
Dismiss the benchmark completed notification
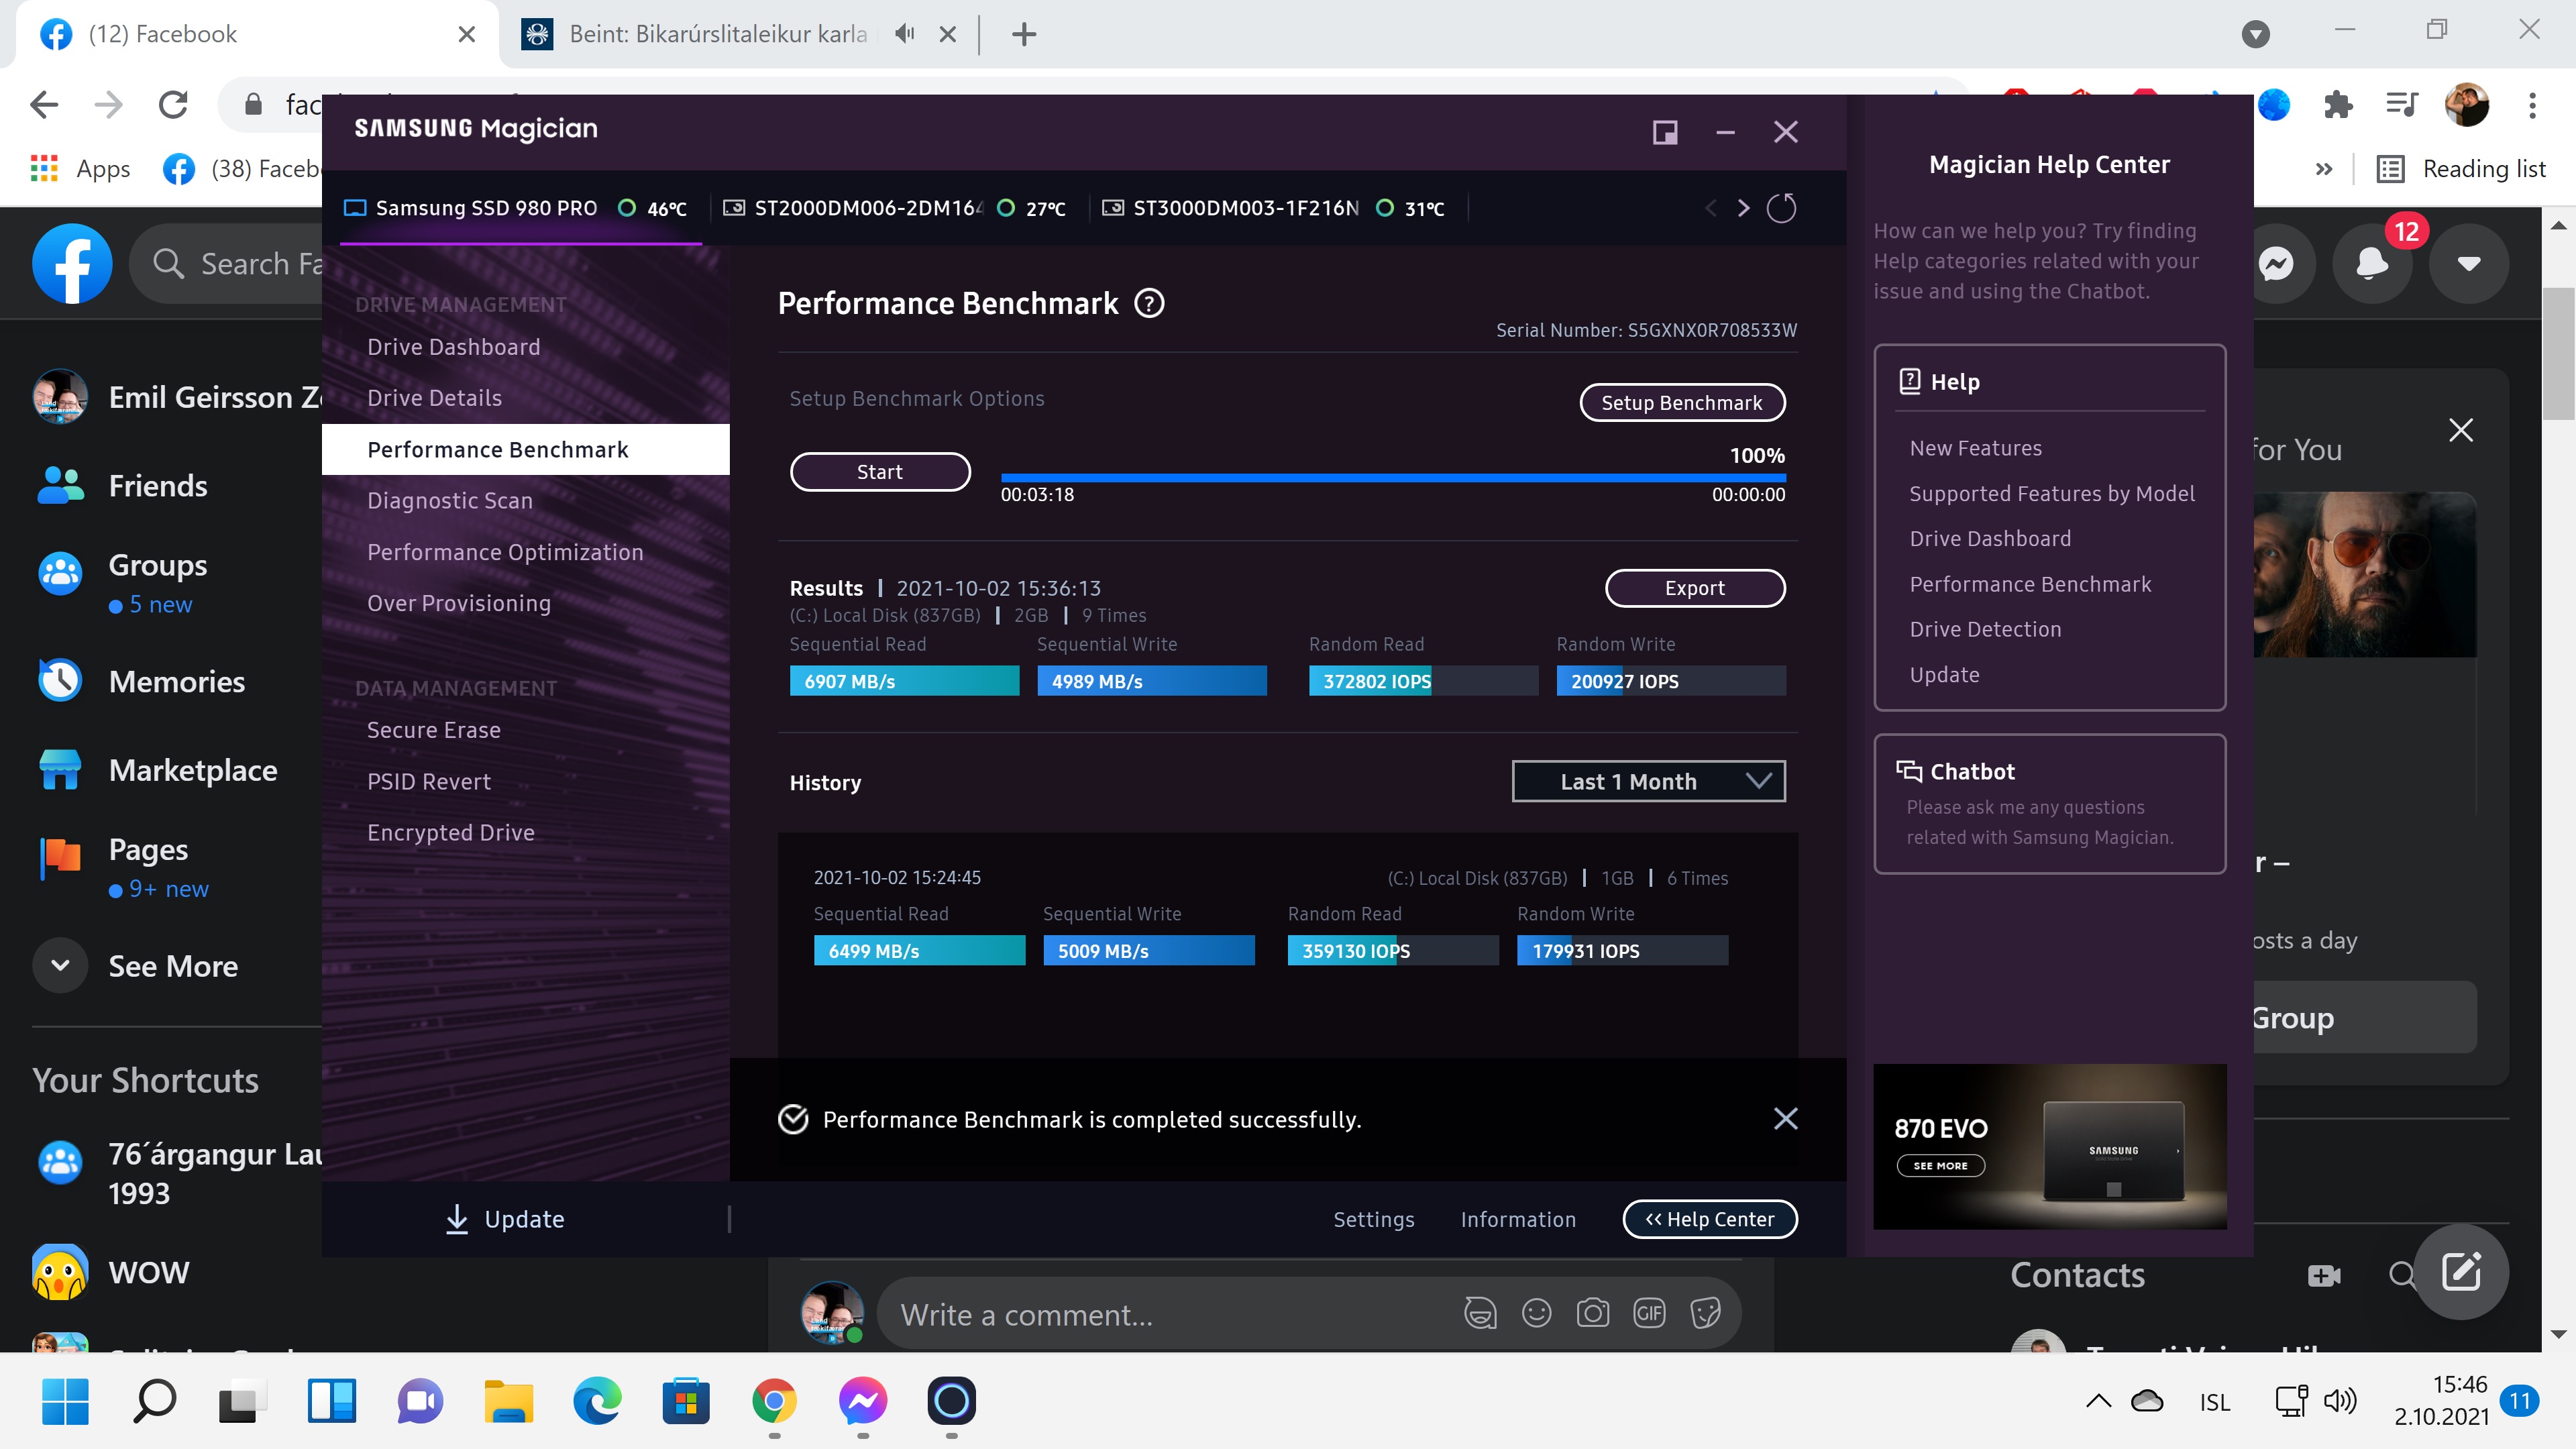(x=1785, y=1118)
